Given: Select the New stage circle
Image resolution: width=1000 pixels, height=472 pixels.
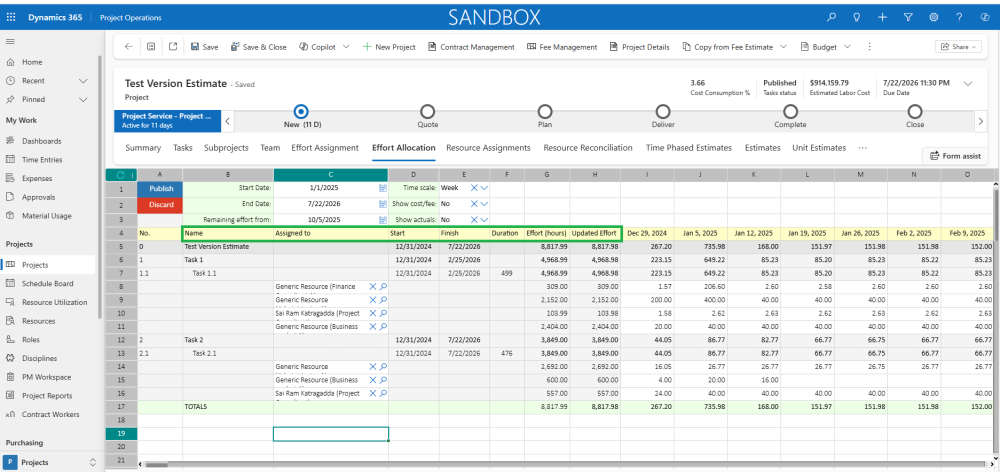Looking at the screenshot, I should tap(301, 111).
